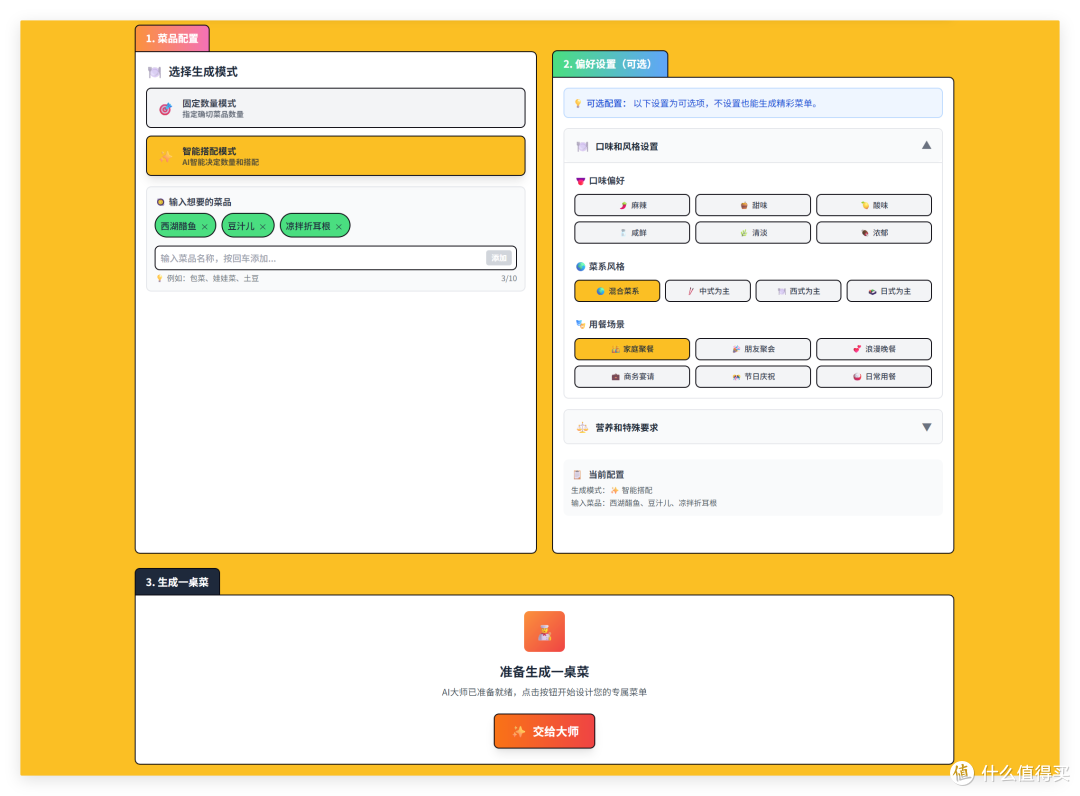Select 家庭聚餐 dining scene
Screen dimensions: 1080x796
(632, 349)
